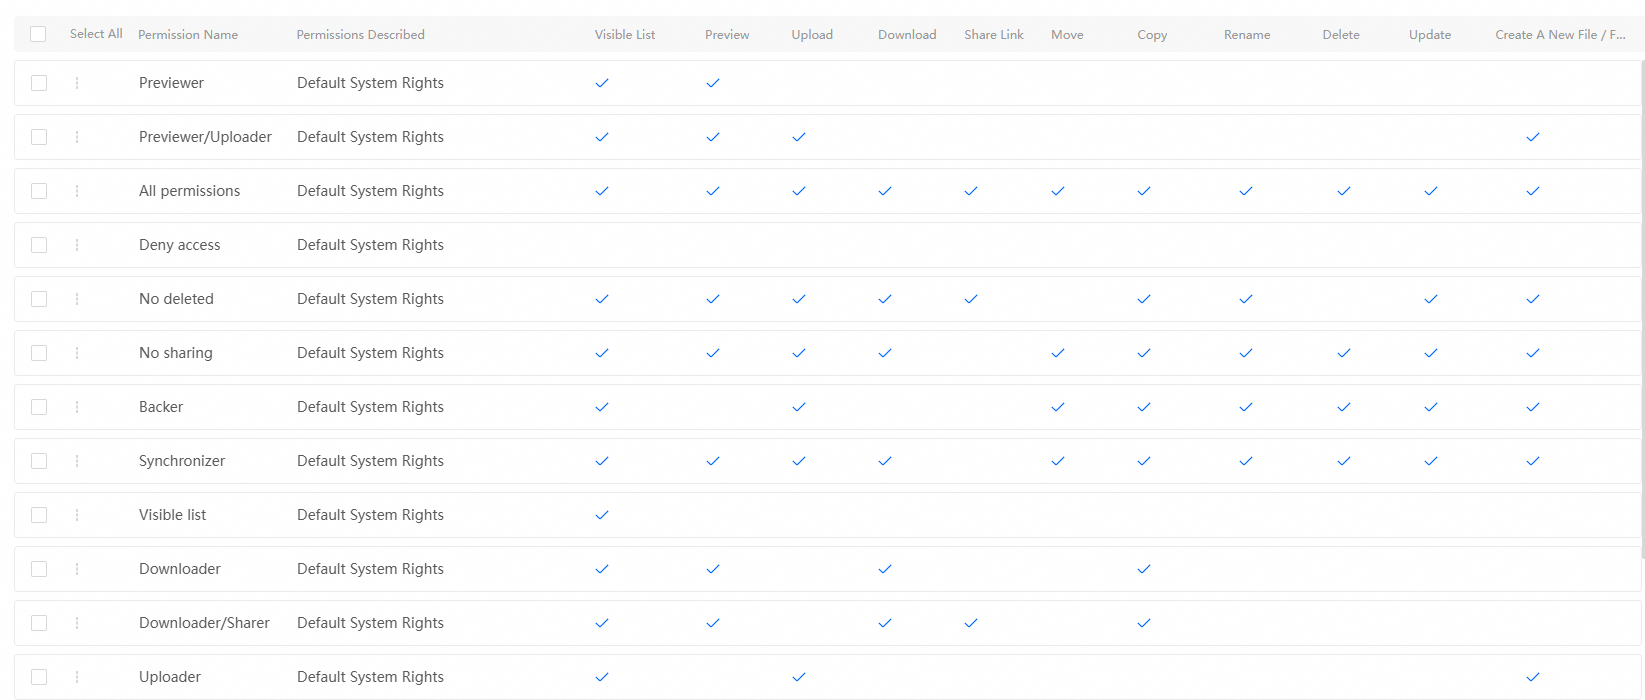1645x700 pixels.
Task: Check the No sharing row checkbox
Action: (x=39, y=353)
